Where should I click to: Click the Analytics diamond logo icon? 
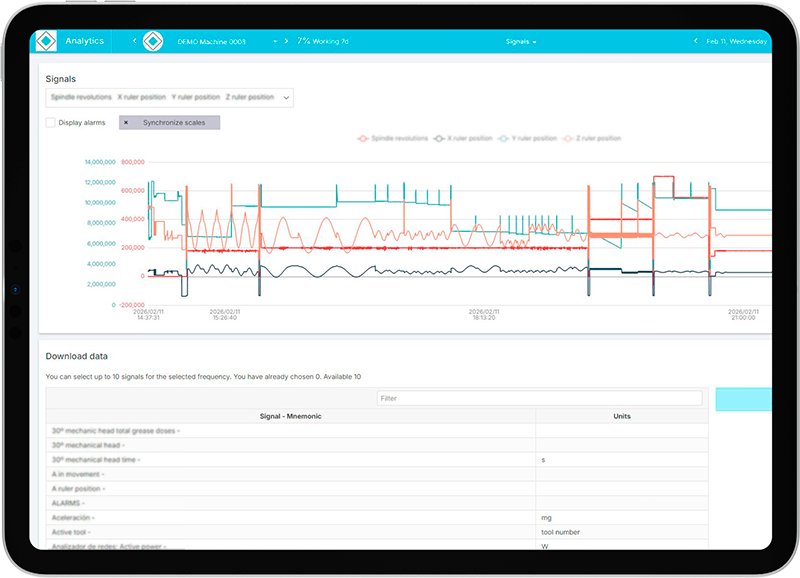(46, 41)
